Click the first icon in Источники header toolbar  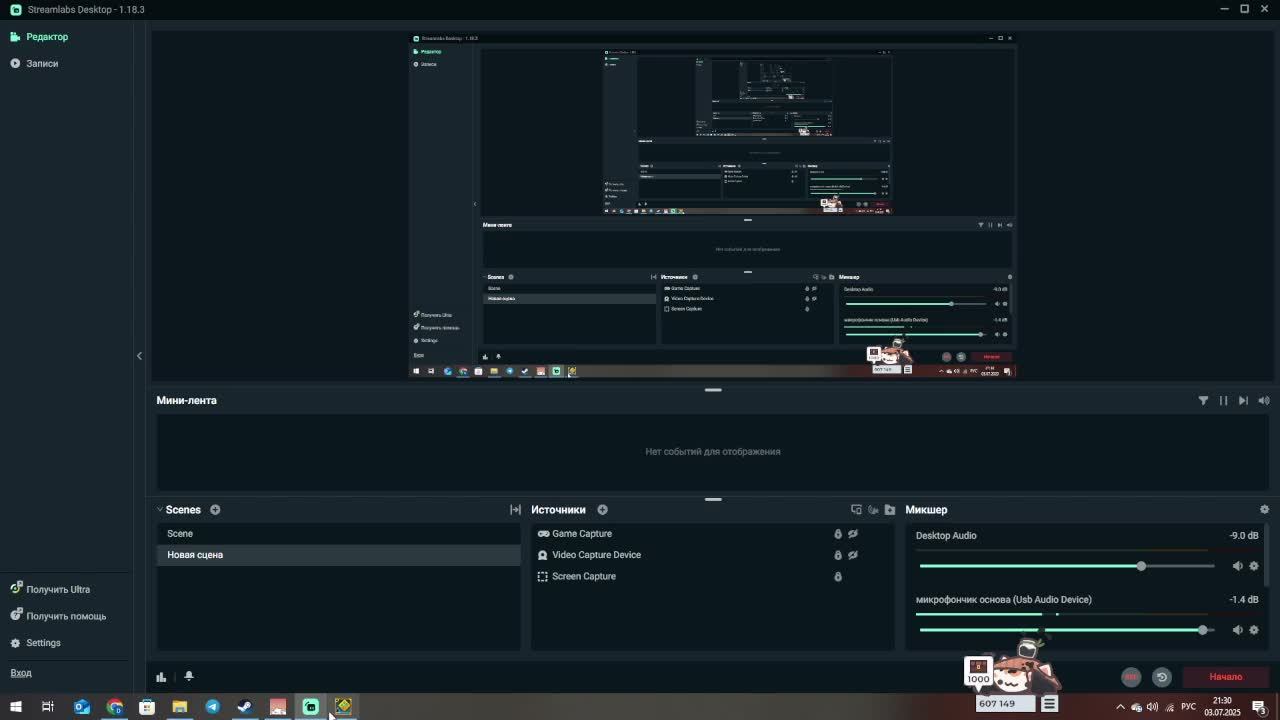(x=856, y=510)
